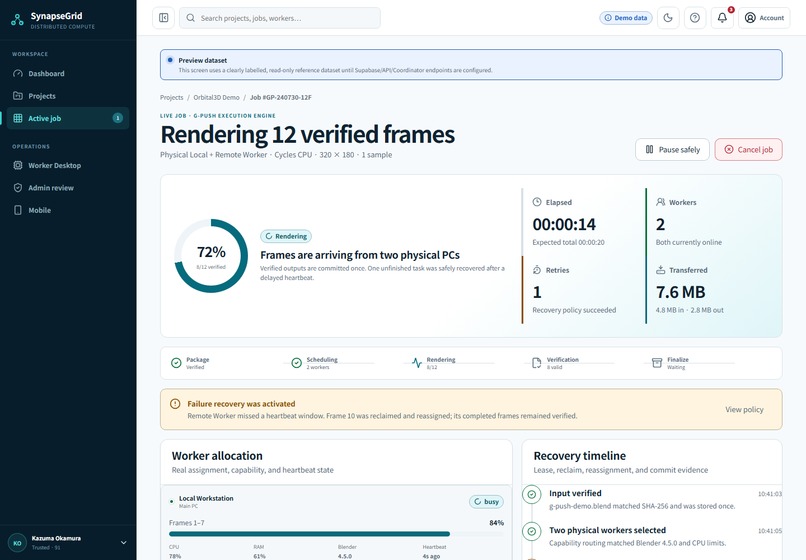Click the pause icon in Pause safely
This screenshot has height=560, width=806.
point(649,150)
